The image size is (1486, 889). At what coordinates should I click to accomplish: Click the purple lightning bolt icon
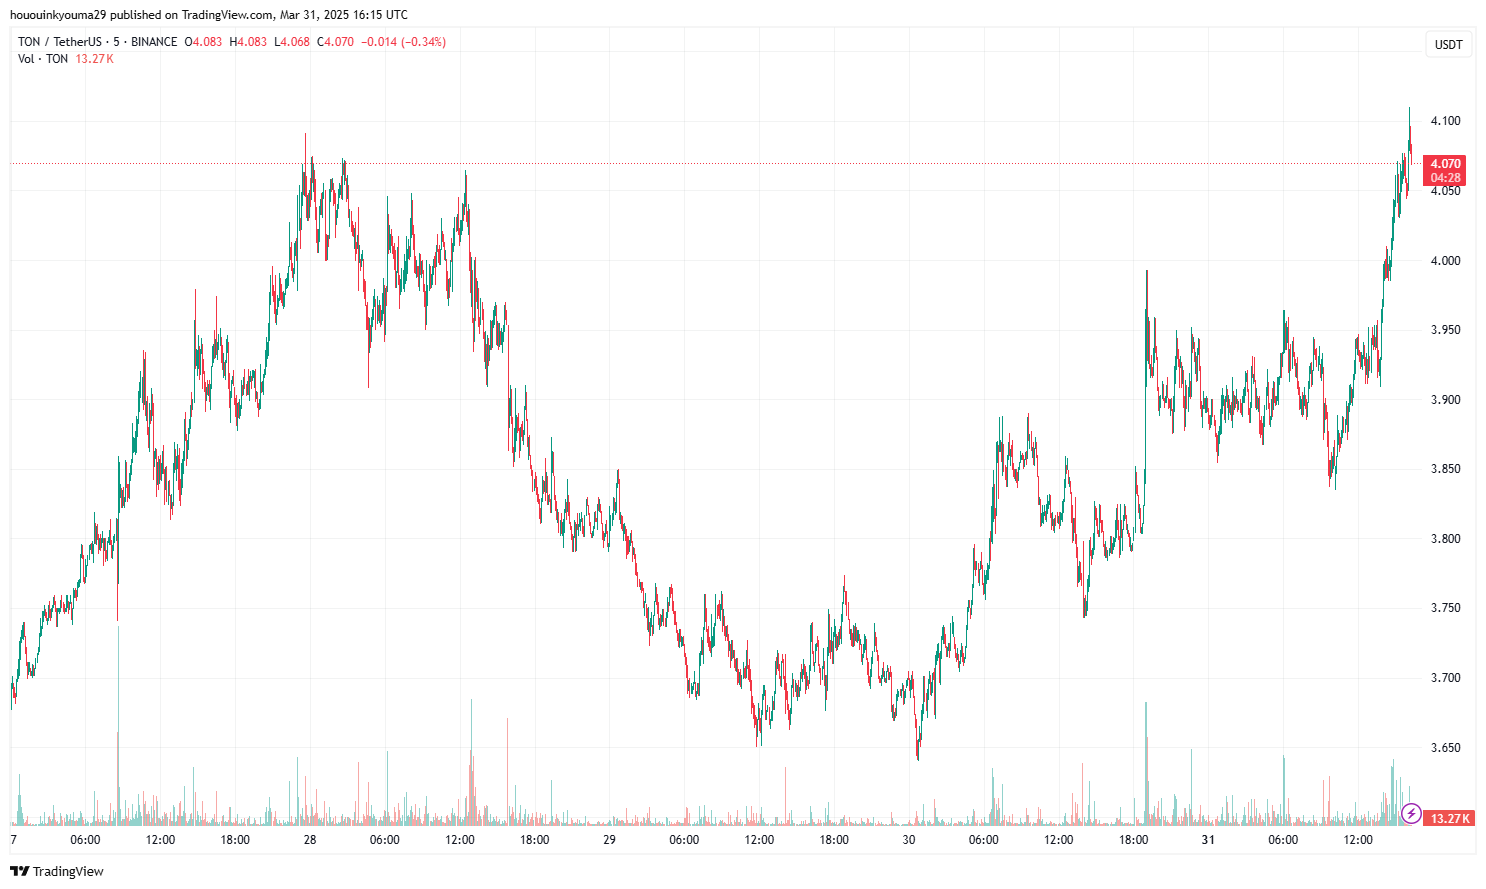coord(1411,813)
